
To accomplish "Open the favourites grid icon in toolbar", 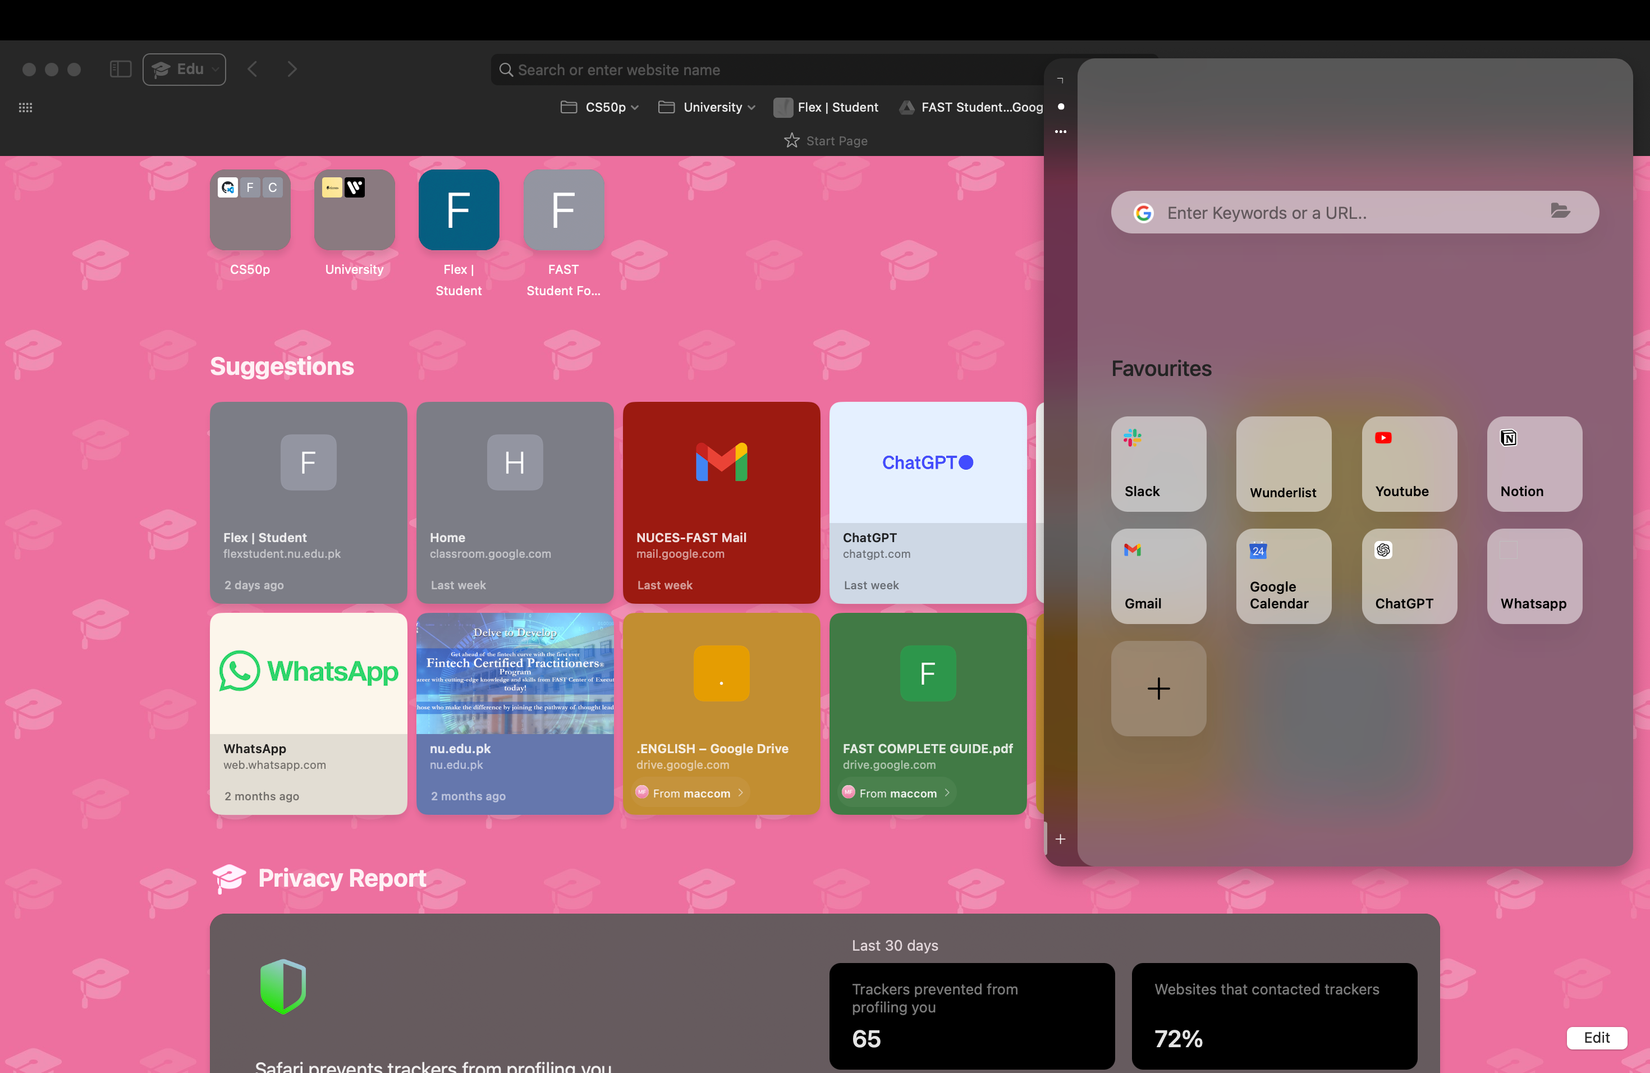I will [26, 107].
